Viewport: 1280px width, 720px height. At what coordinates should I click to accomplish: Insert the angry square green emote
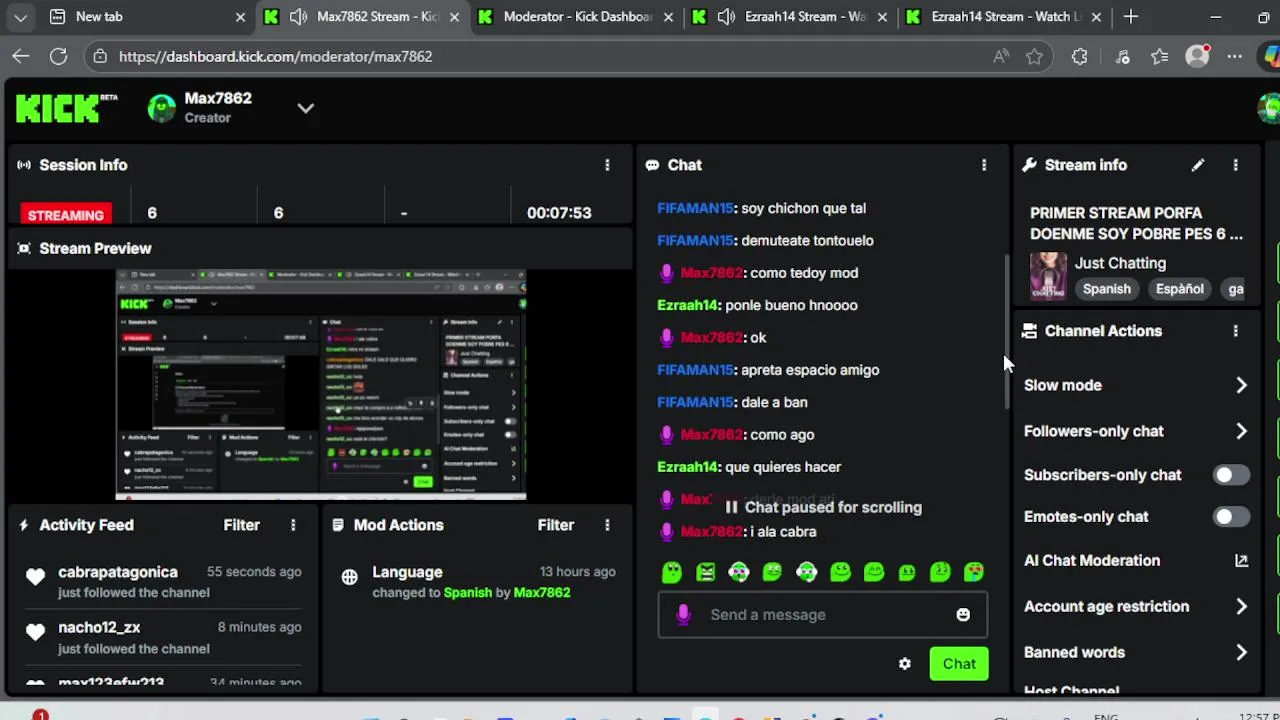pyautogui.click(x=706, y=572)
